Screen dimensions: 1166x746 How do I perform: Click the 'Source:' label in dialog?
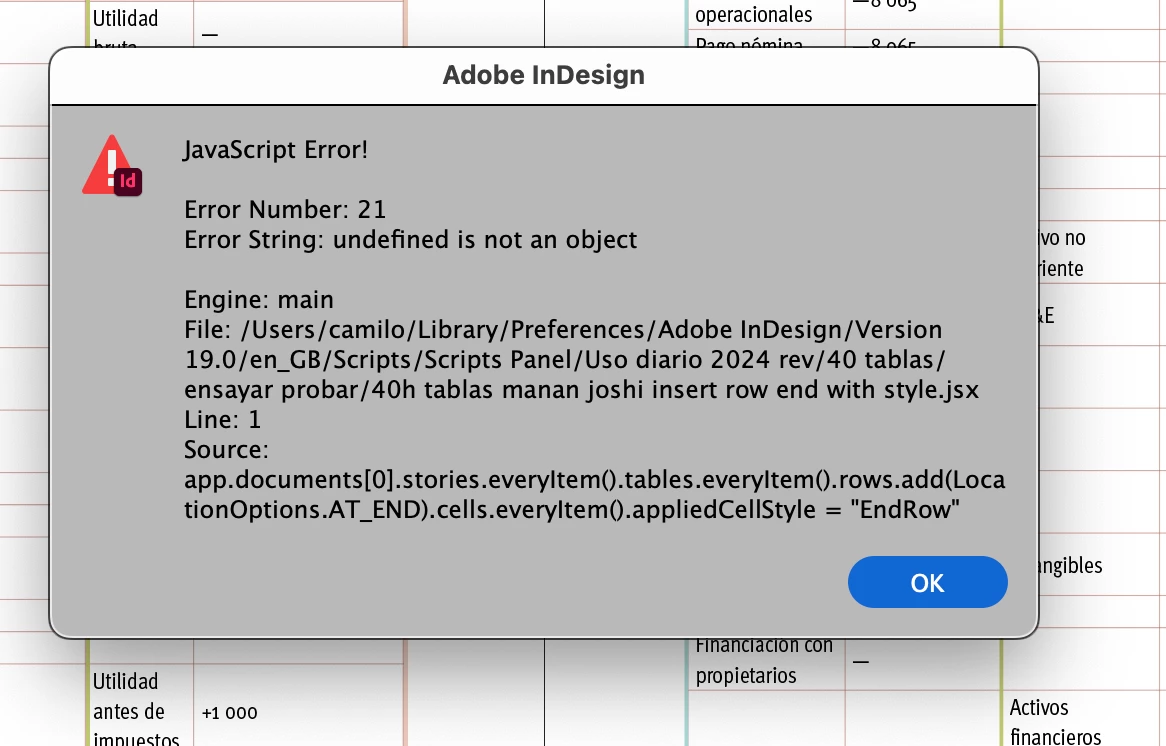pyautogui.click(x=226, y=449)
